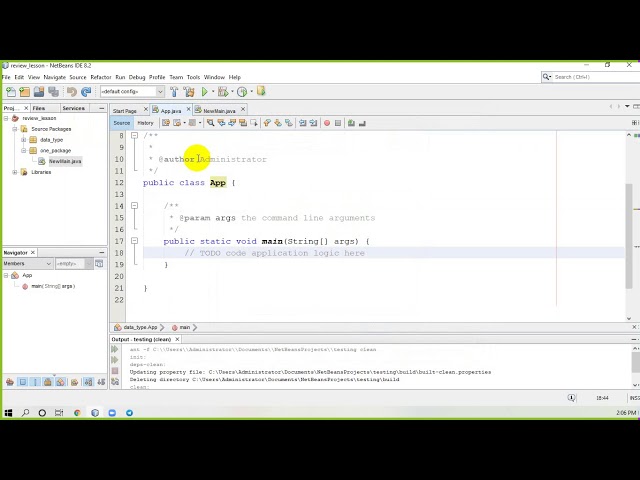The height and width of the screenshot is (480, 640).
Task: Open the File menu
Action: point(6,77)
